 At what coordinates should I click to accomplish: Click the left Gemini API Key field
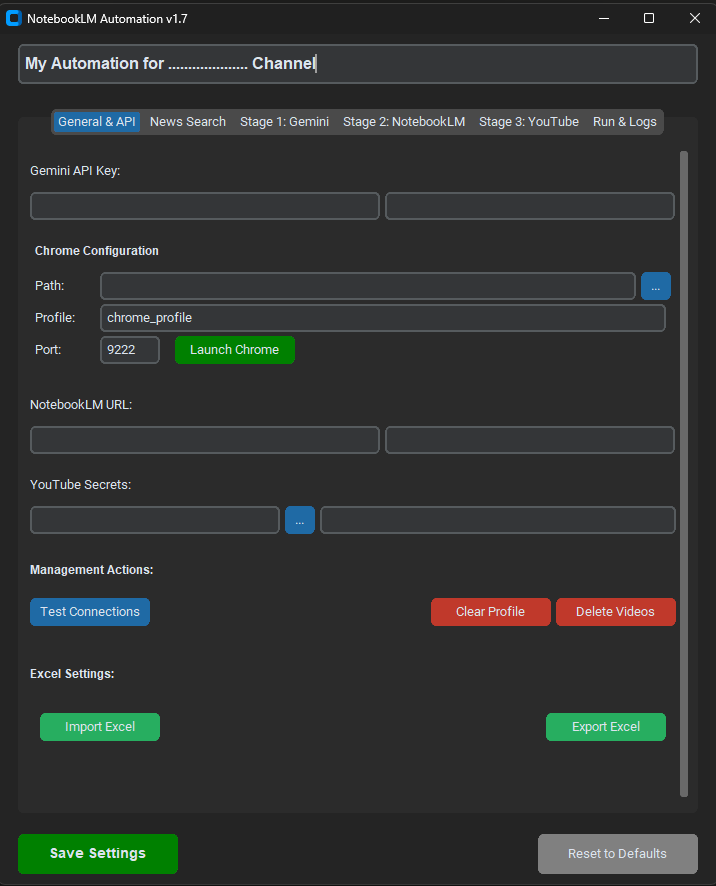coord(205,206)
